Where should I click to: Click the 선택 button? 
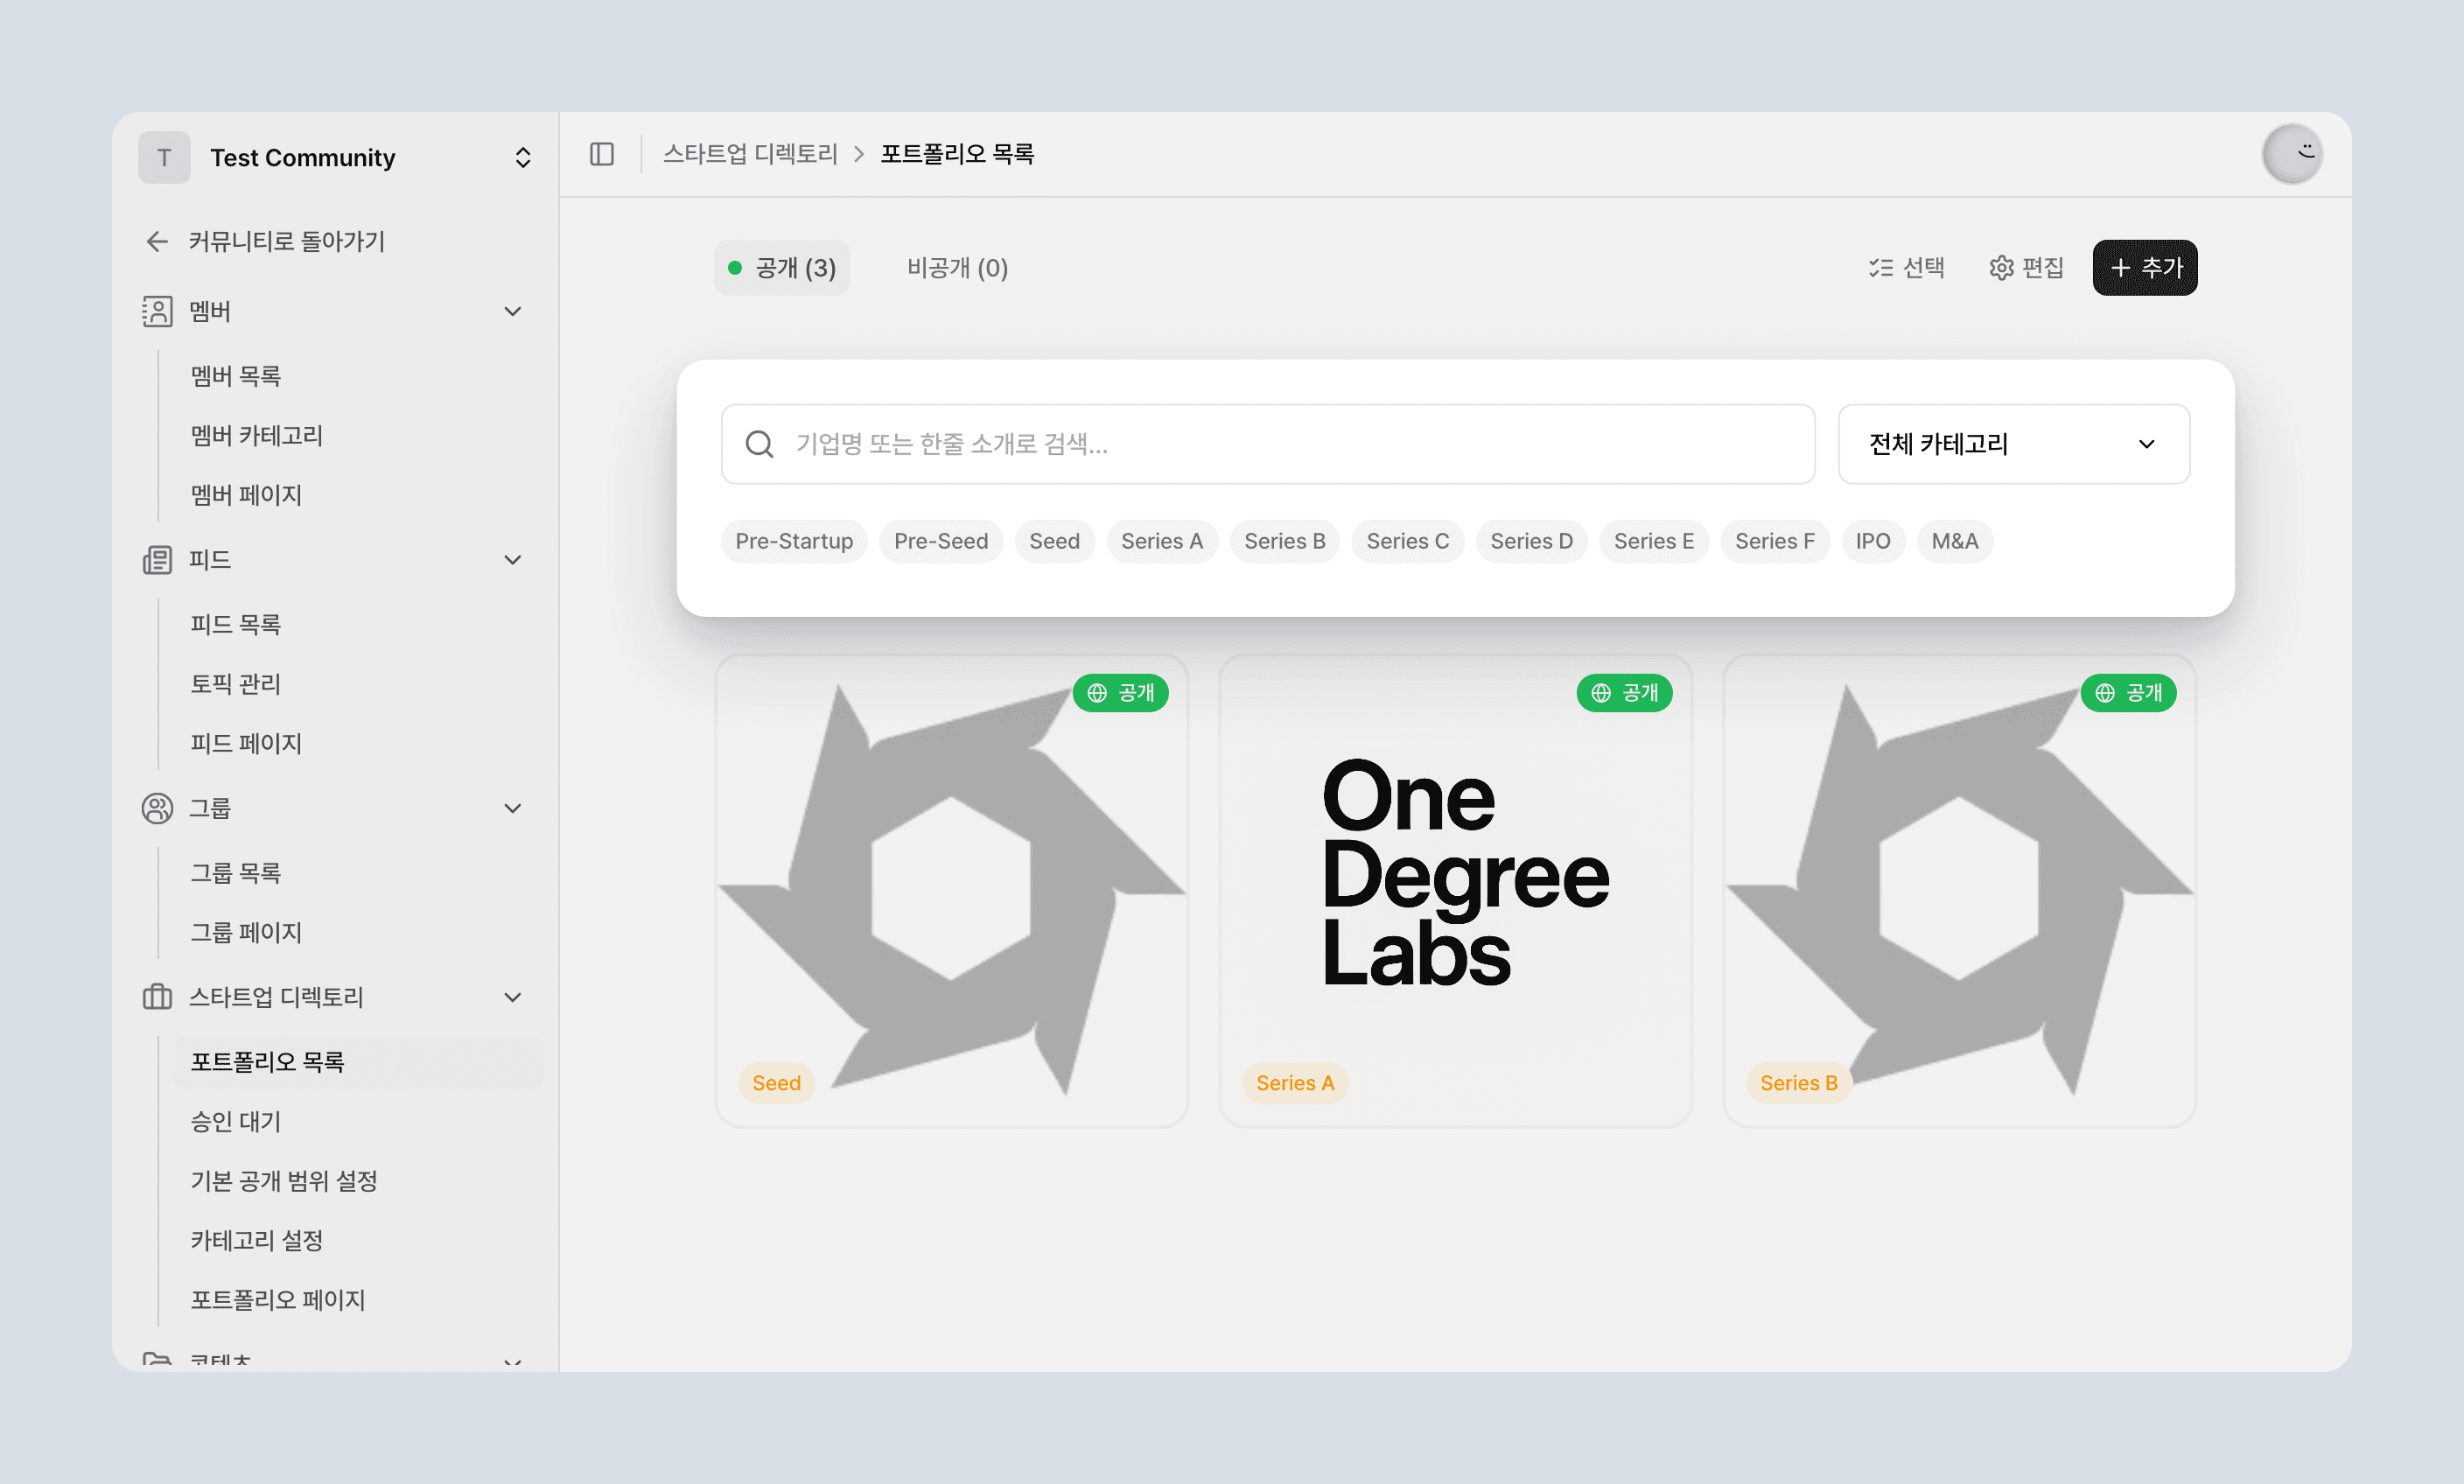coord(1906,268)
